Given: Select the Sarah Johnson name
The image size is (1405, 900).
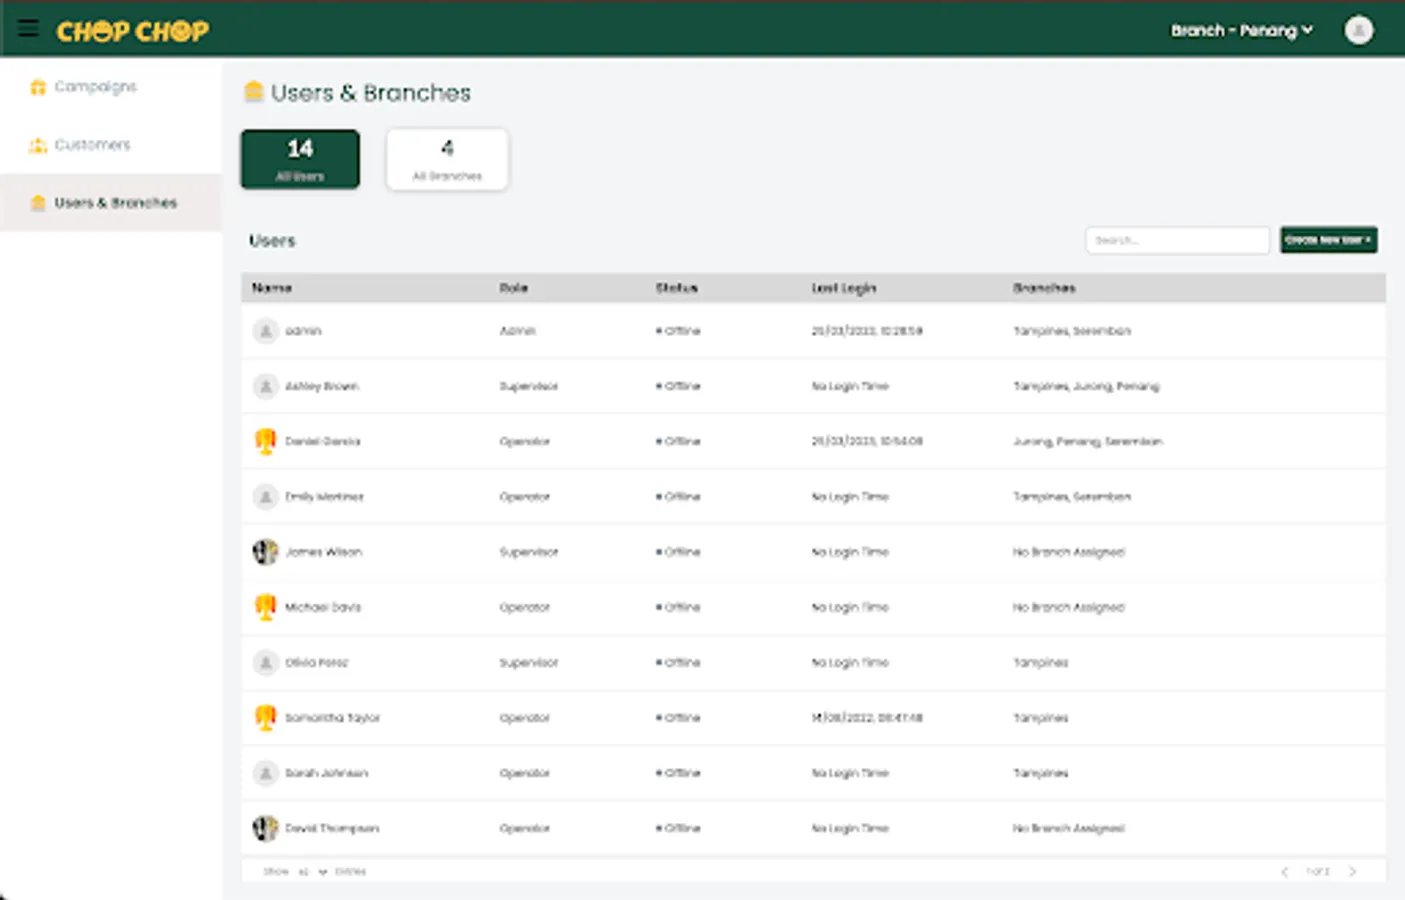Looking at the screenshot, I should coord(327,773).
